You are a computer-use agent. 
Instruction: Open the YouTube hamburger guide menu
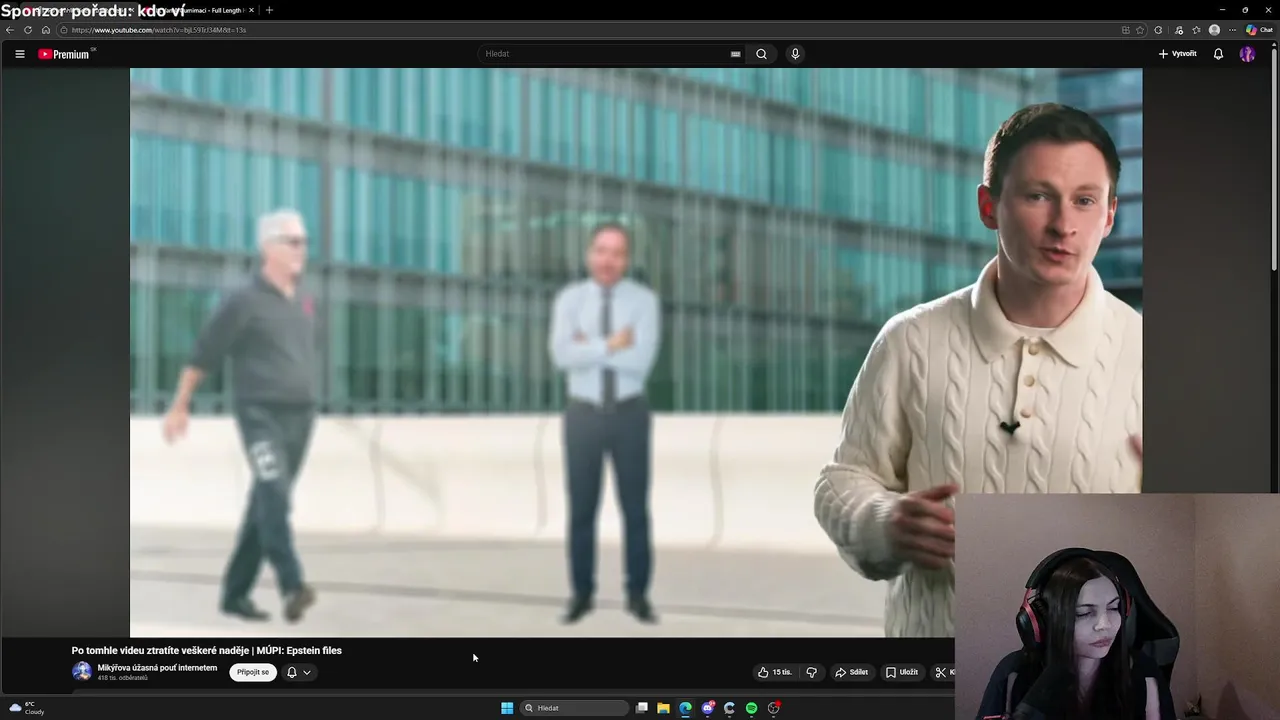20,54
